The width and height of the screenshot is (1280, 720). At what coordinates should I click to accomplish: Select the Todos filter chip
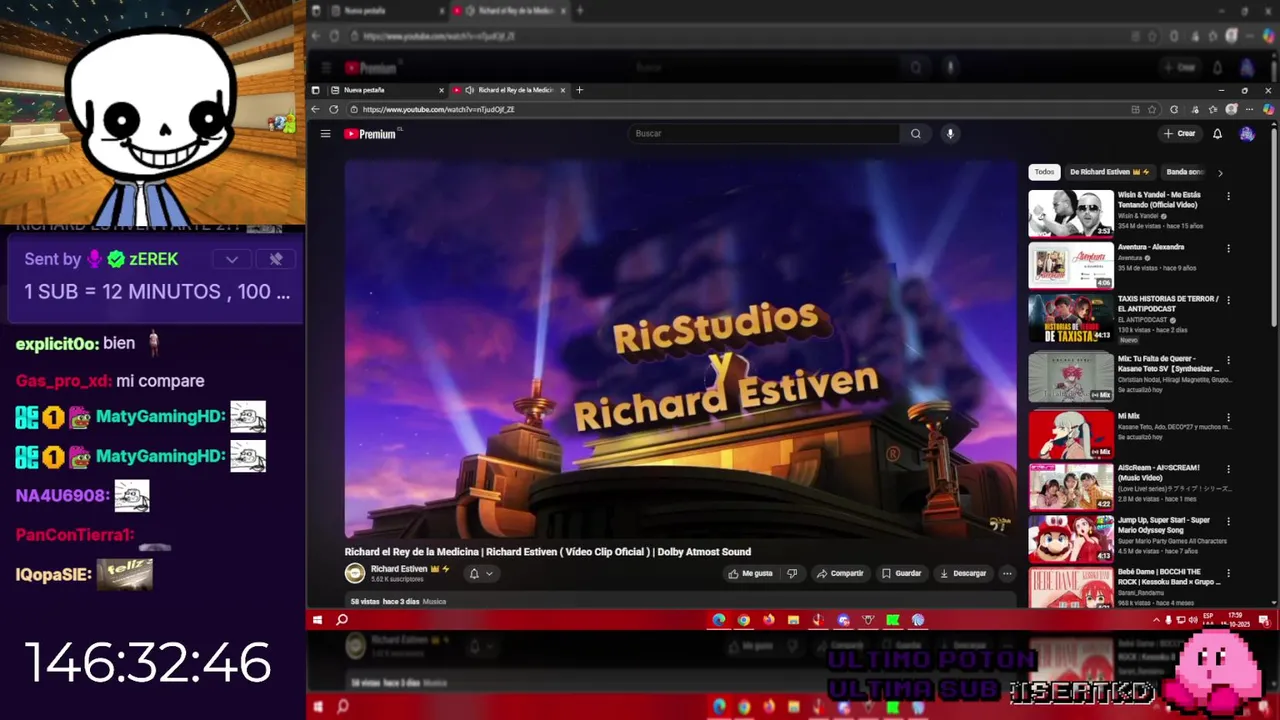click(1044, 172)
